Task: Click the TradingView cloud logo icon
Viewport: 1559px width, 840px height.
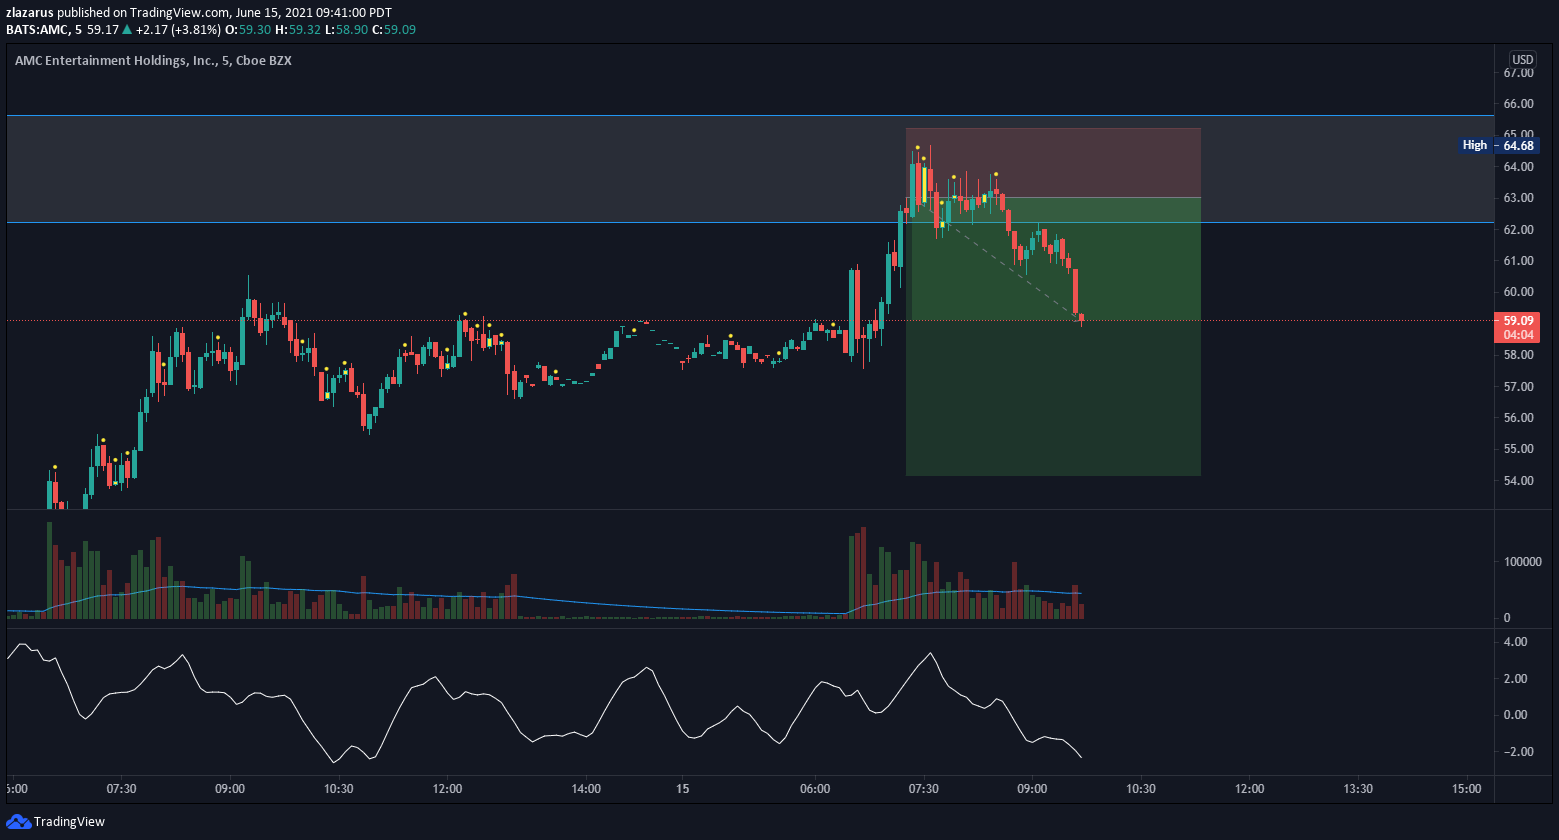Action: (x=19, y=822)
